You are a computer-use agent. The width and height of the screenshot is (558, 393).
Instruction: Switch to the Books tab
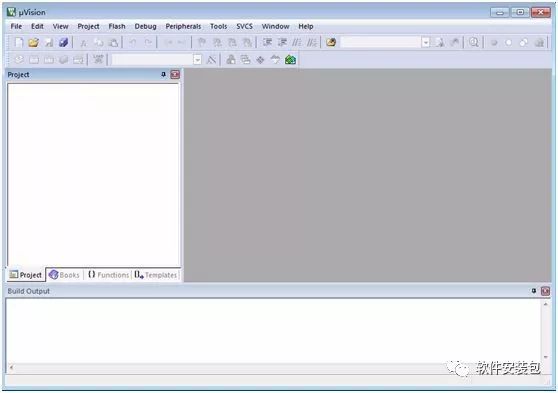click(x=64, y=275)
